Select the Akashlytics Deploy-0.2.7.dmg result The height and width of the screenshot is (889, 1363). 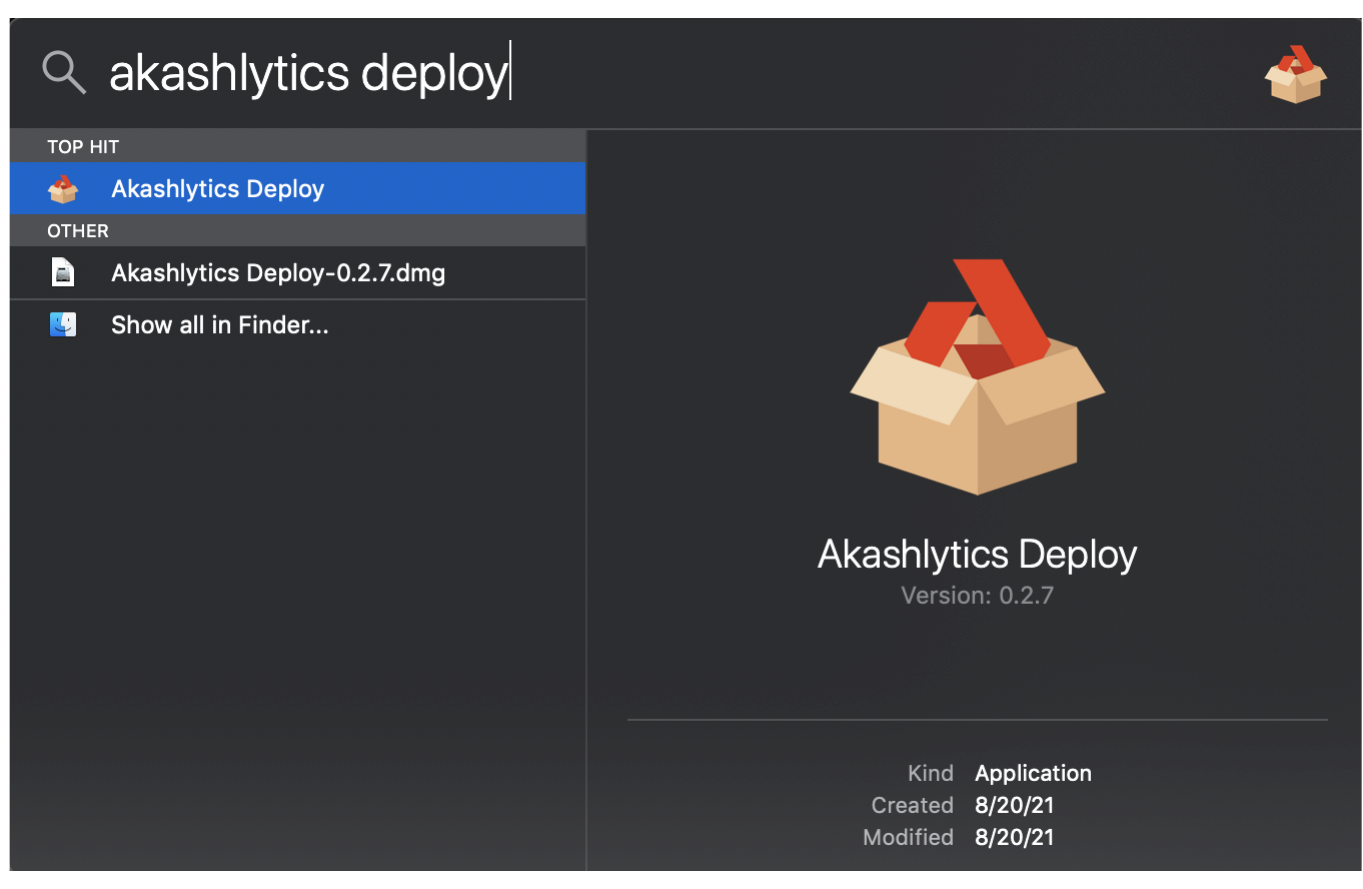(298, 272)
